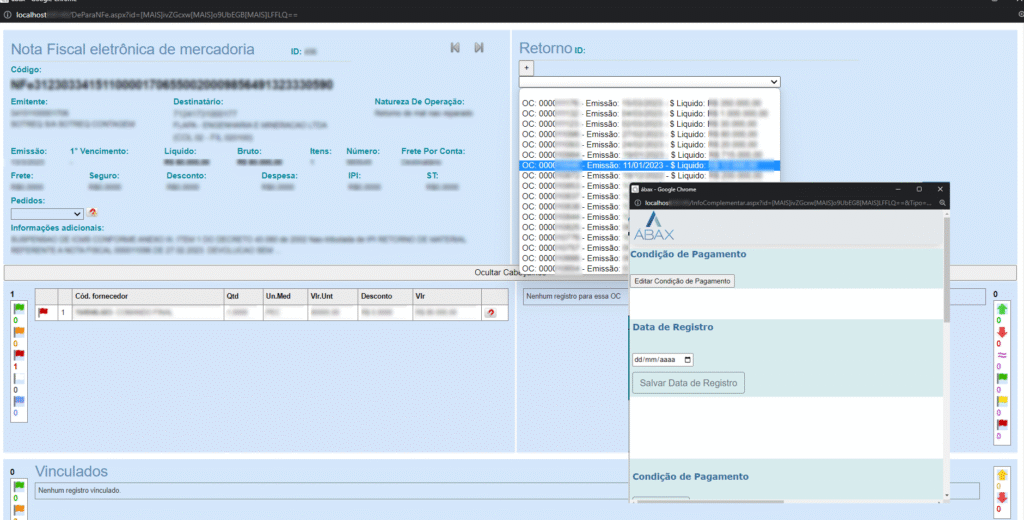Click the red flag in item row 1
This screenshot has height=520, width=1024.
[x=43, y=313]
